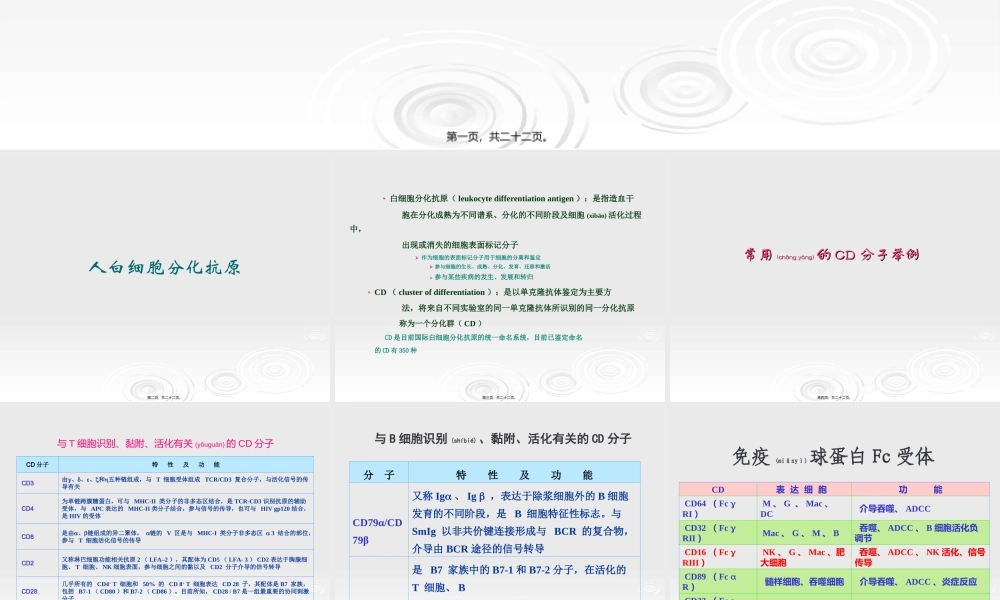Select the 与T细胞识别、黏附、活化有关的CD分子 slide
The height and width of the screenshot is (600, 1000).
click(166, 441)
